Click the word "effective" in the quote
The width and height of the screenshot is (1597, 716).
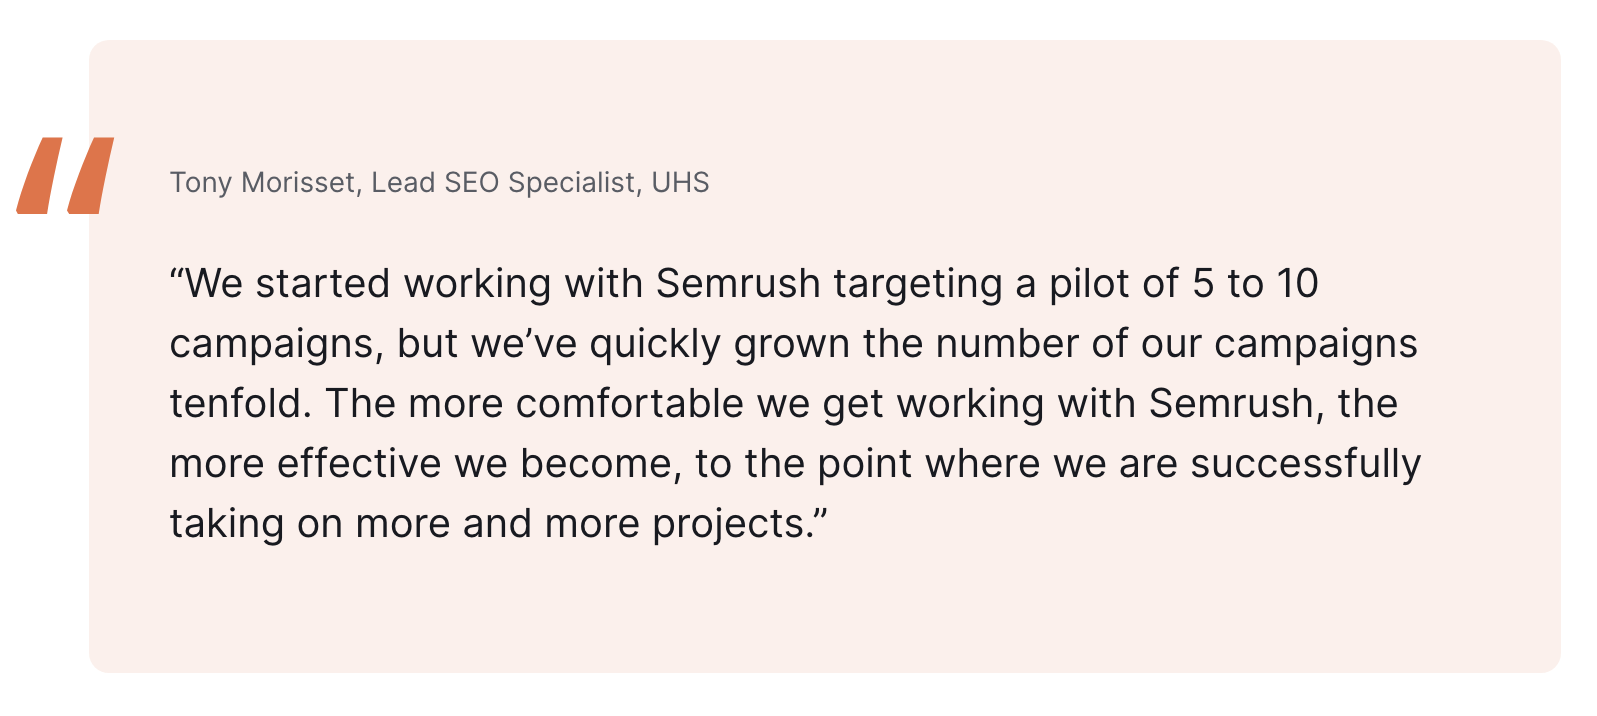359,464
